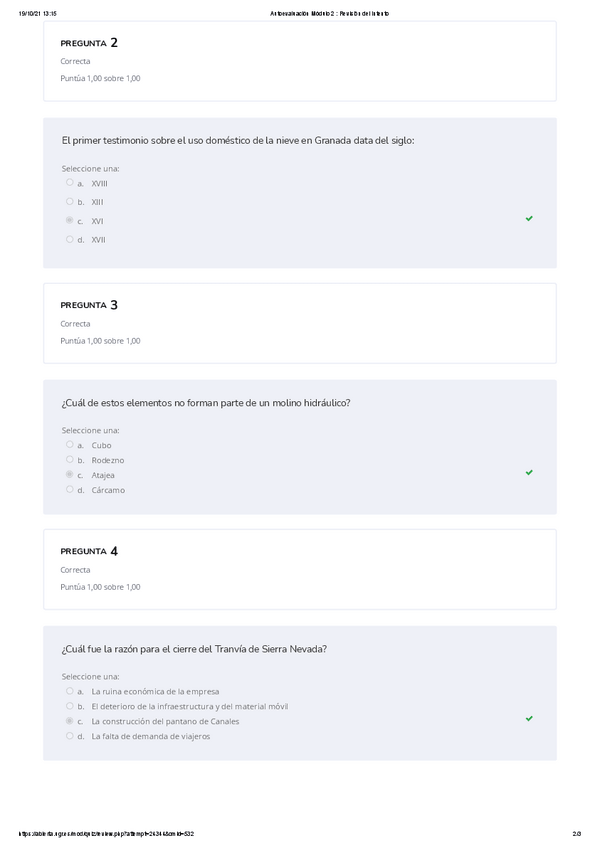Click the green checkmark beside Atajea answer
The width and height of the screenshot is (600, 848).
pos(529,472)
